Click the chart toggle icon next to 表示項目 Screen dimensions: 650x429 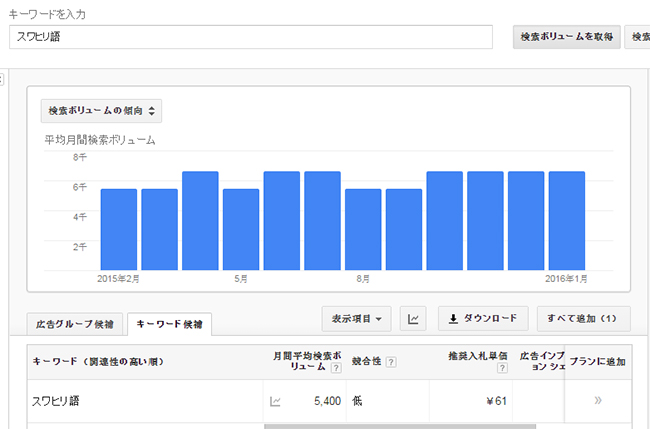pyautogui.click(x=413, y=319)
